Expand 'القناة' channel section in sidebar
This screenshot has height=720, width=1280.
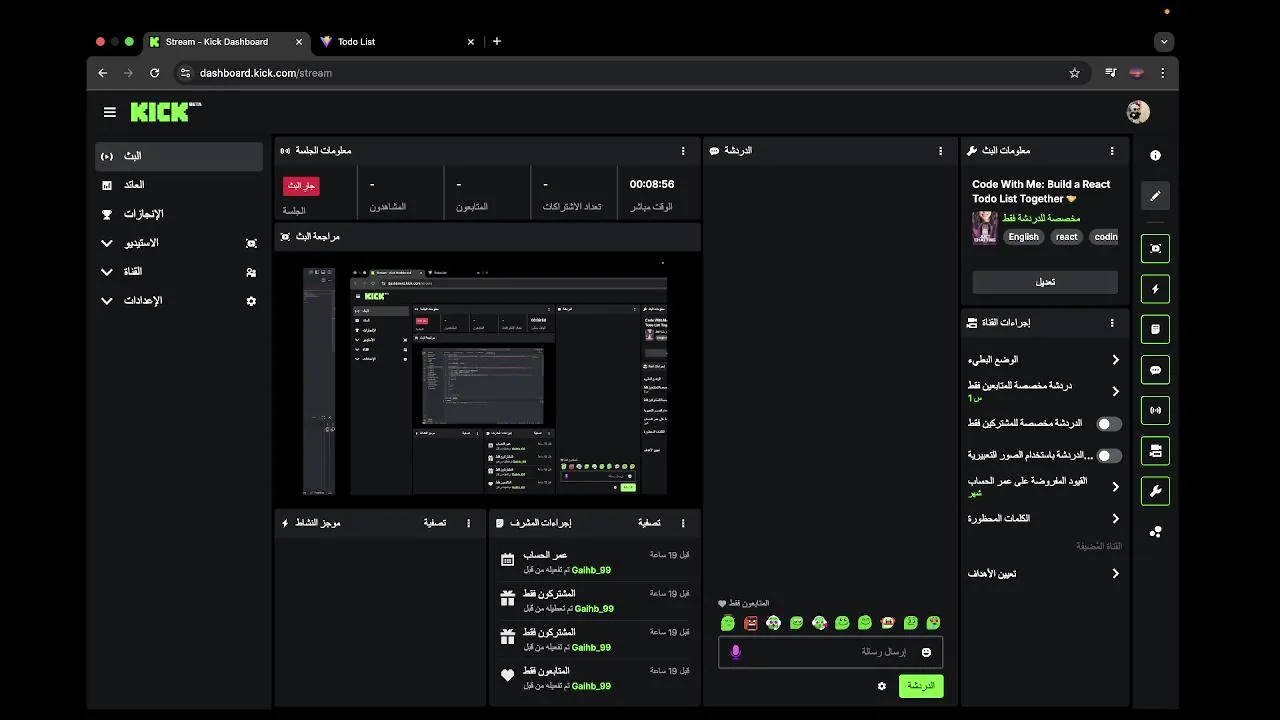pos(179,272)
